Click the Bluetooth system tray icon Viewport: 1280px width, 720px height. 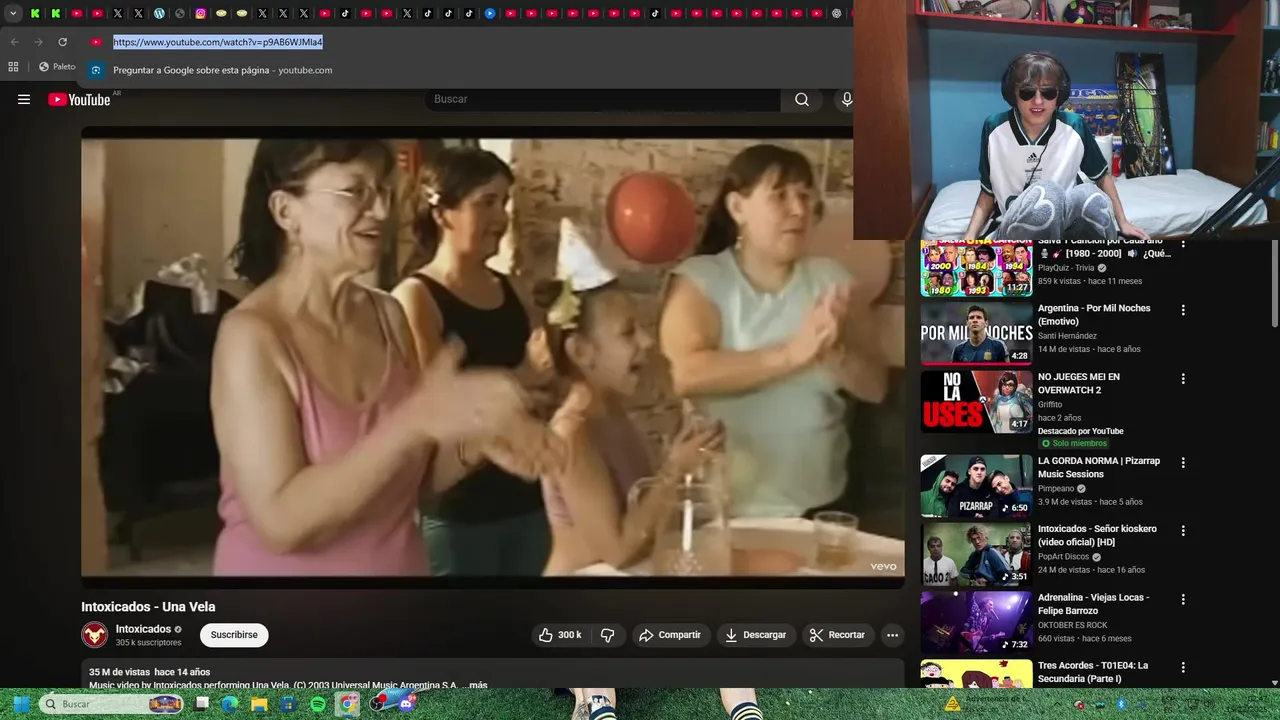point(1121,704)
